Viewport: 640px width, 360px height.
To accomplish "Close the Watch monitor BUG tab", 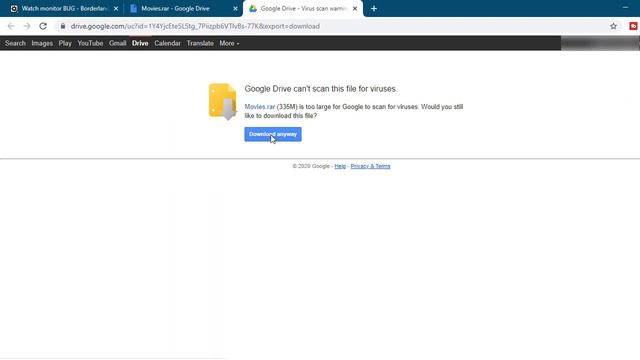I will (x=116, y=9).
